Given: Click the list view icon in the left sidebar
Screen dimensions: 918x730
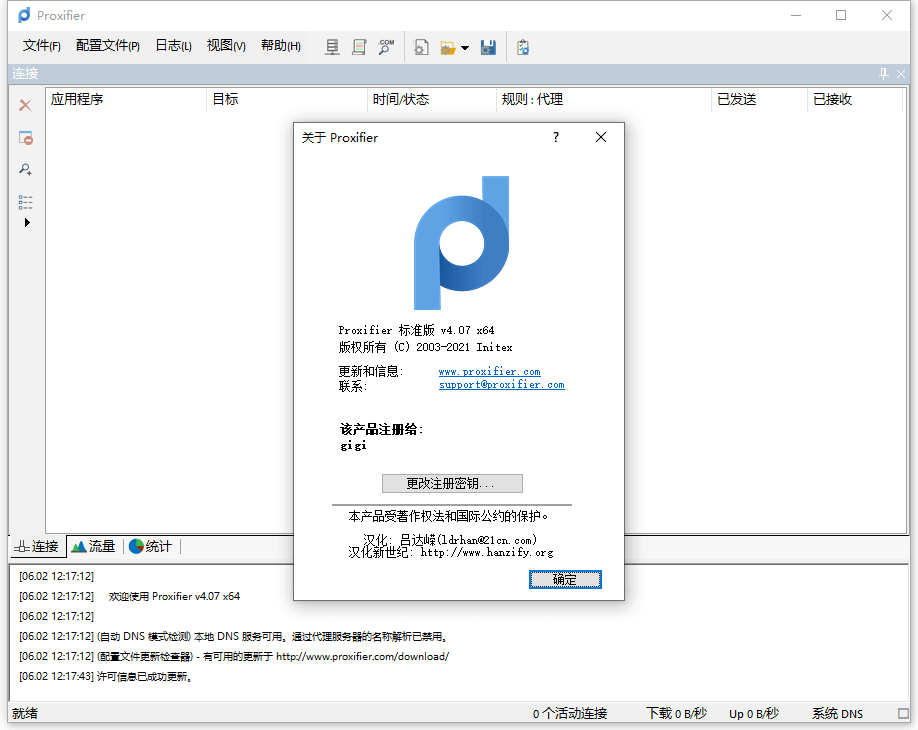Looking at the screenshot, I should coord(25,202).
